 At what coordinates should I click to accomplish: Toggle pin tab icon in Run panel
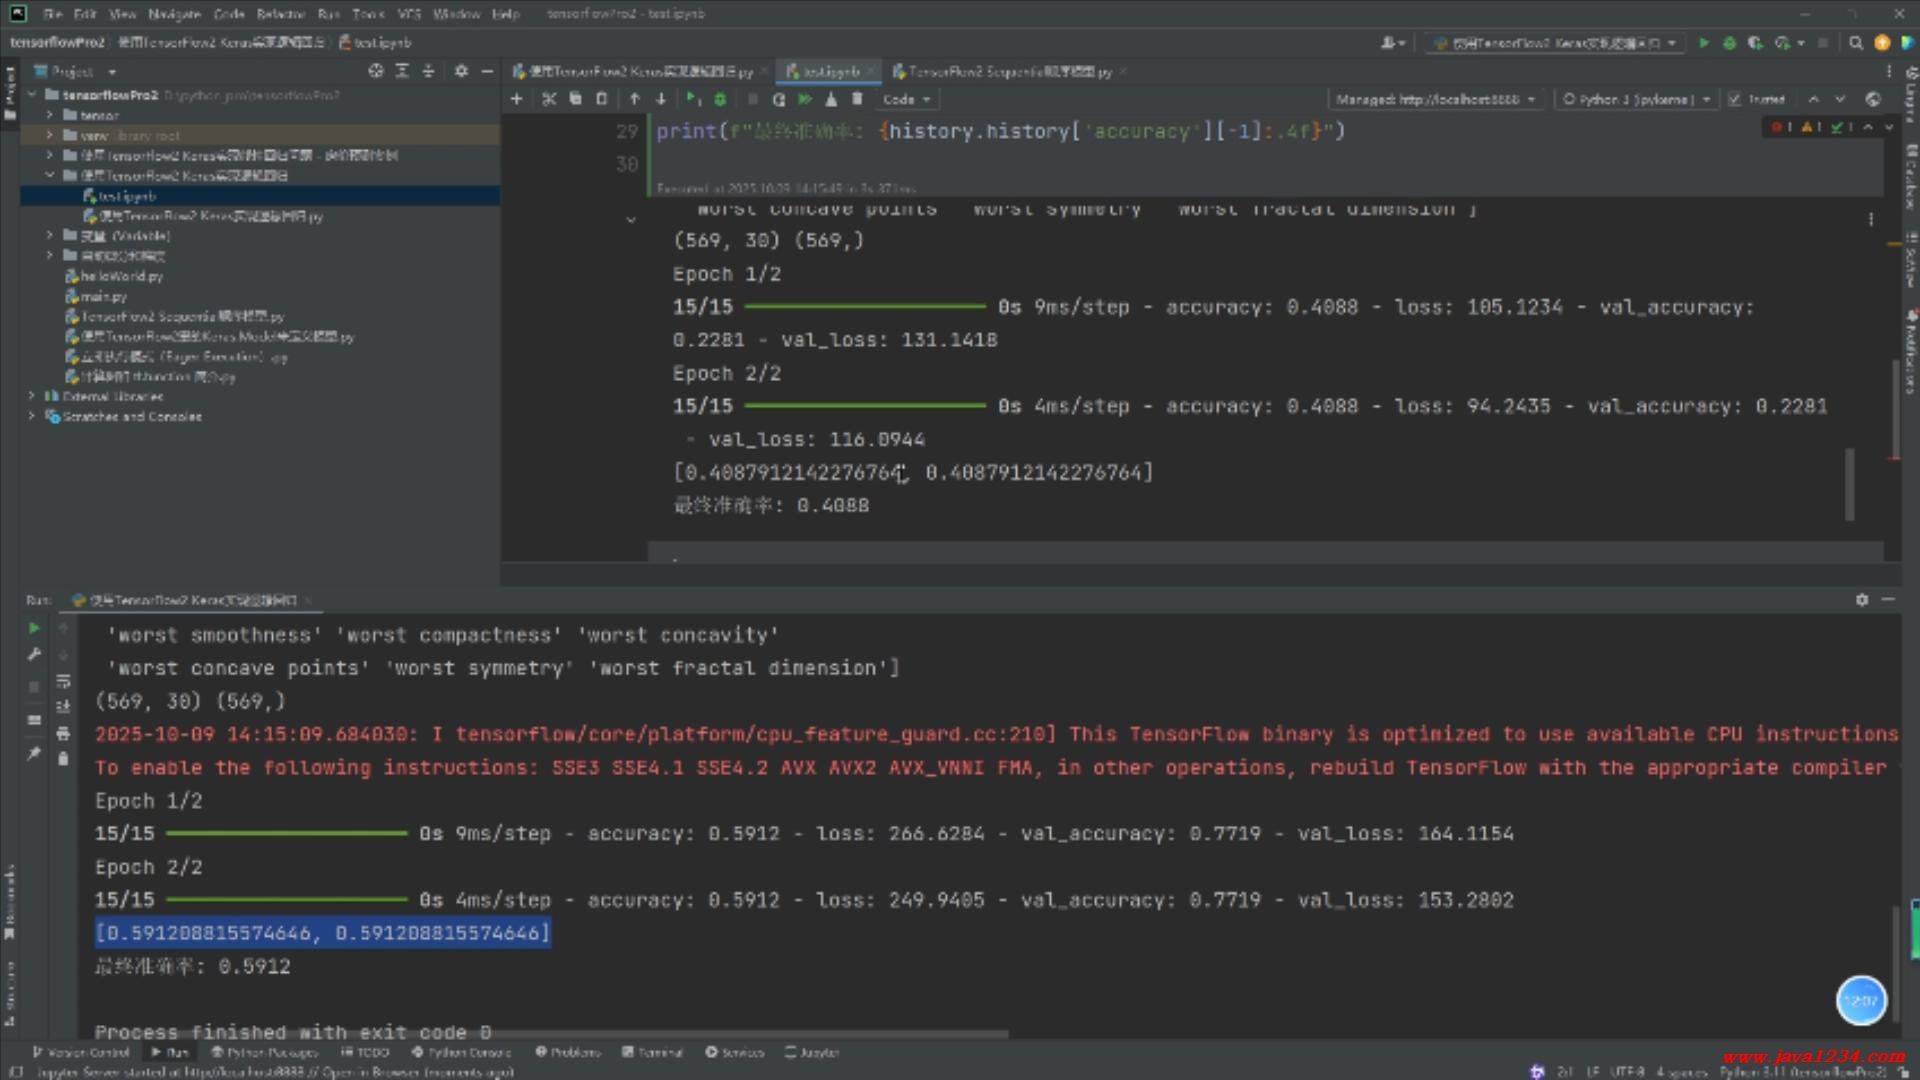(x=34, y=753)
